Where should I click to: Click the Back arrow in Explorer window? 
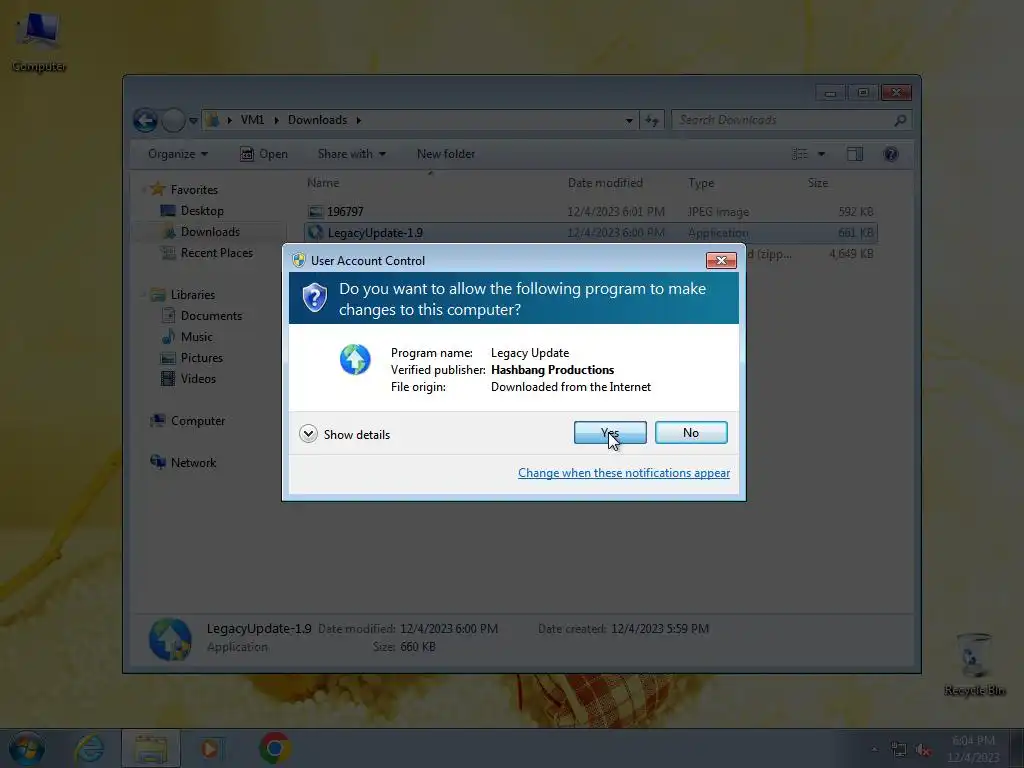(145, 120)
